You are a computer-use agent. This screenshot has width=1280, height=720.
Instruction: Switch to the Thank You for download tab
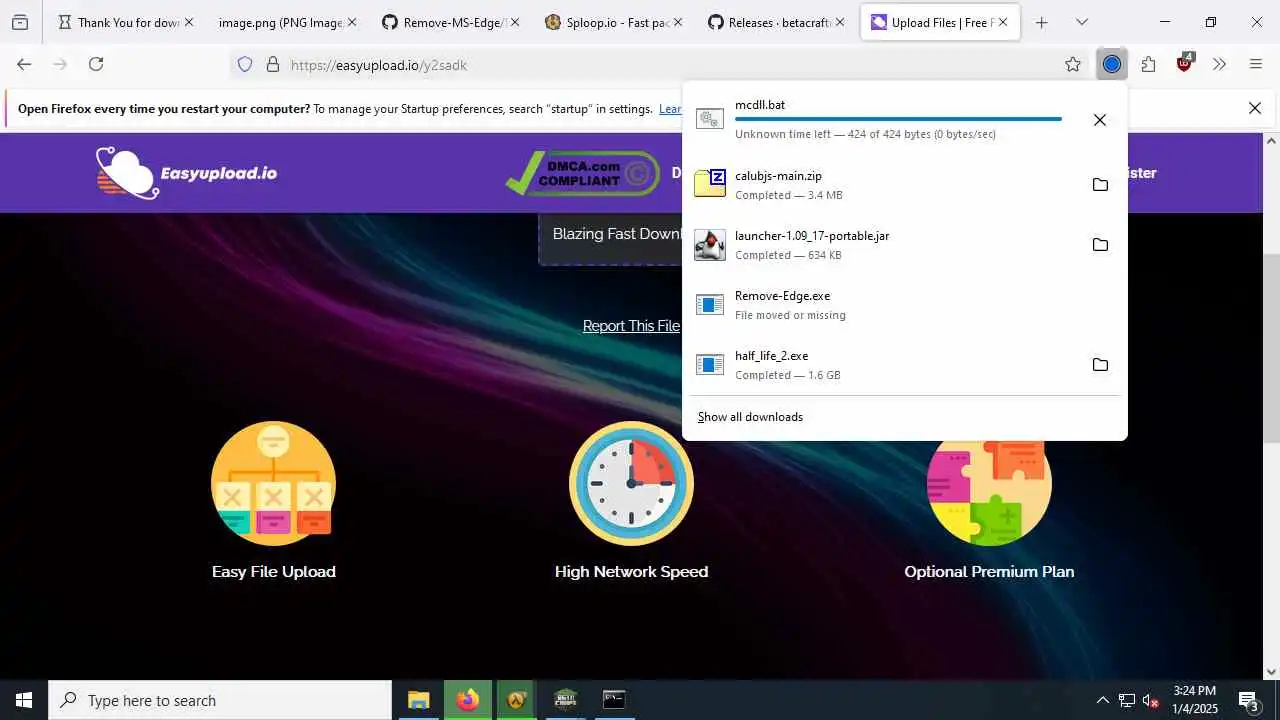(124, 22)
